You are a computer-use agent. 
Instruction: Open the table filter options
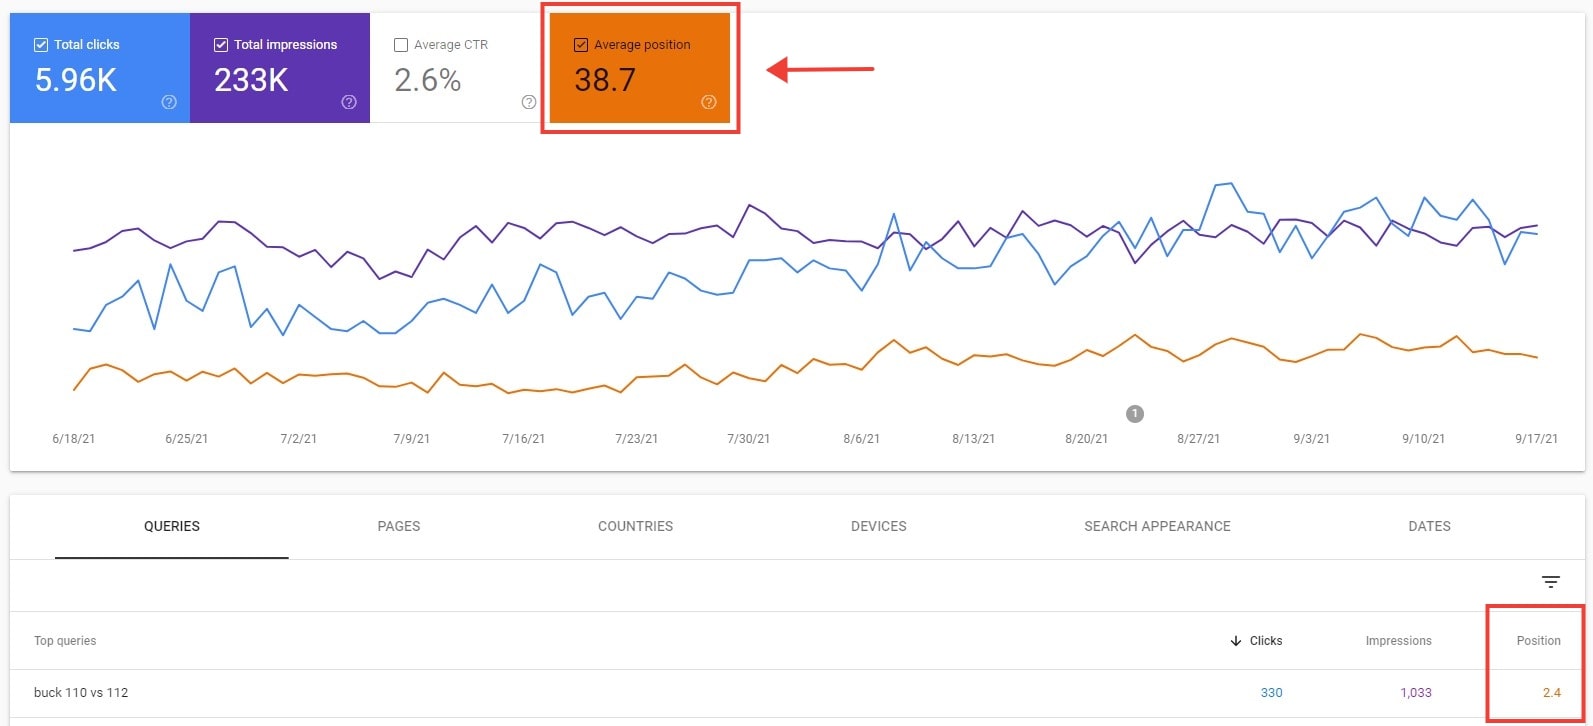click(x=1550, y=581)
